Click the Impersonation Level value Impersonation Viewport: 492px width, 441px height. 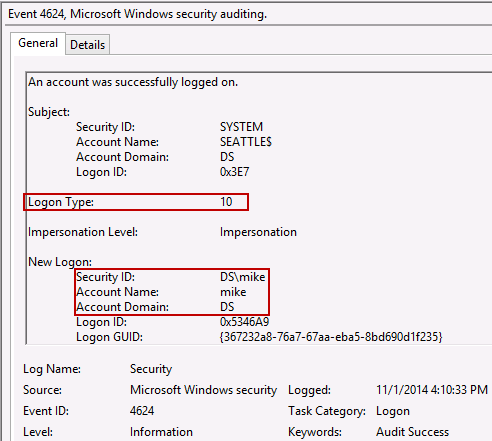pos(258,232)
